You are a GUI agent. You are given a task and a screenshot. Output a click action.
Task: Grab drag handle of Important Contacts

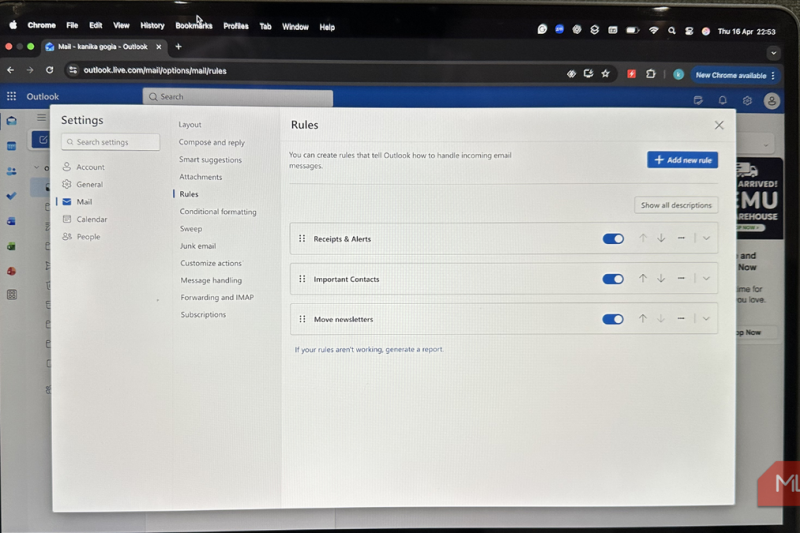click(302, 278)
